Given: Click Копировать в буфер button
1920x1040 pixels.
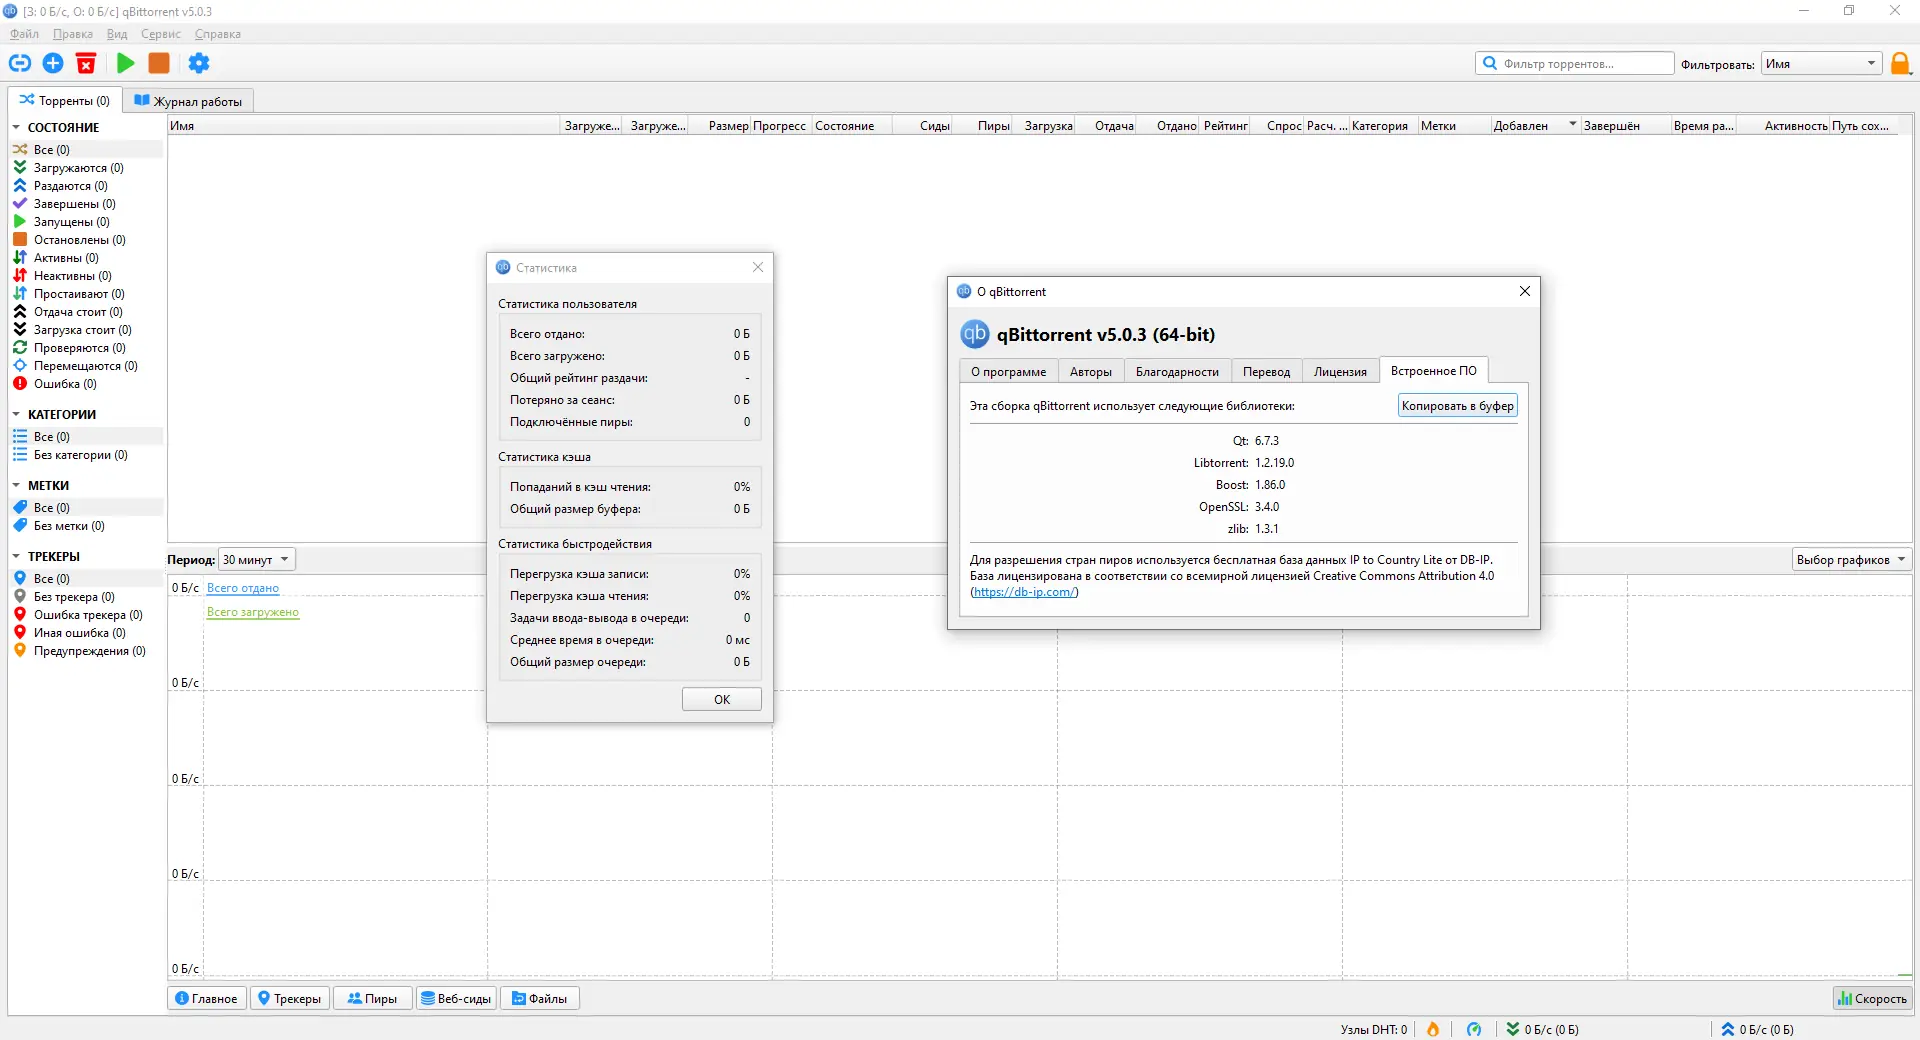Looking at the screenshot, I should [1457, 406].
